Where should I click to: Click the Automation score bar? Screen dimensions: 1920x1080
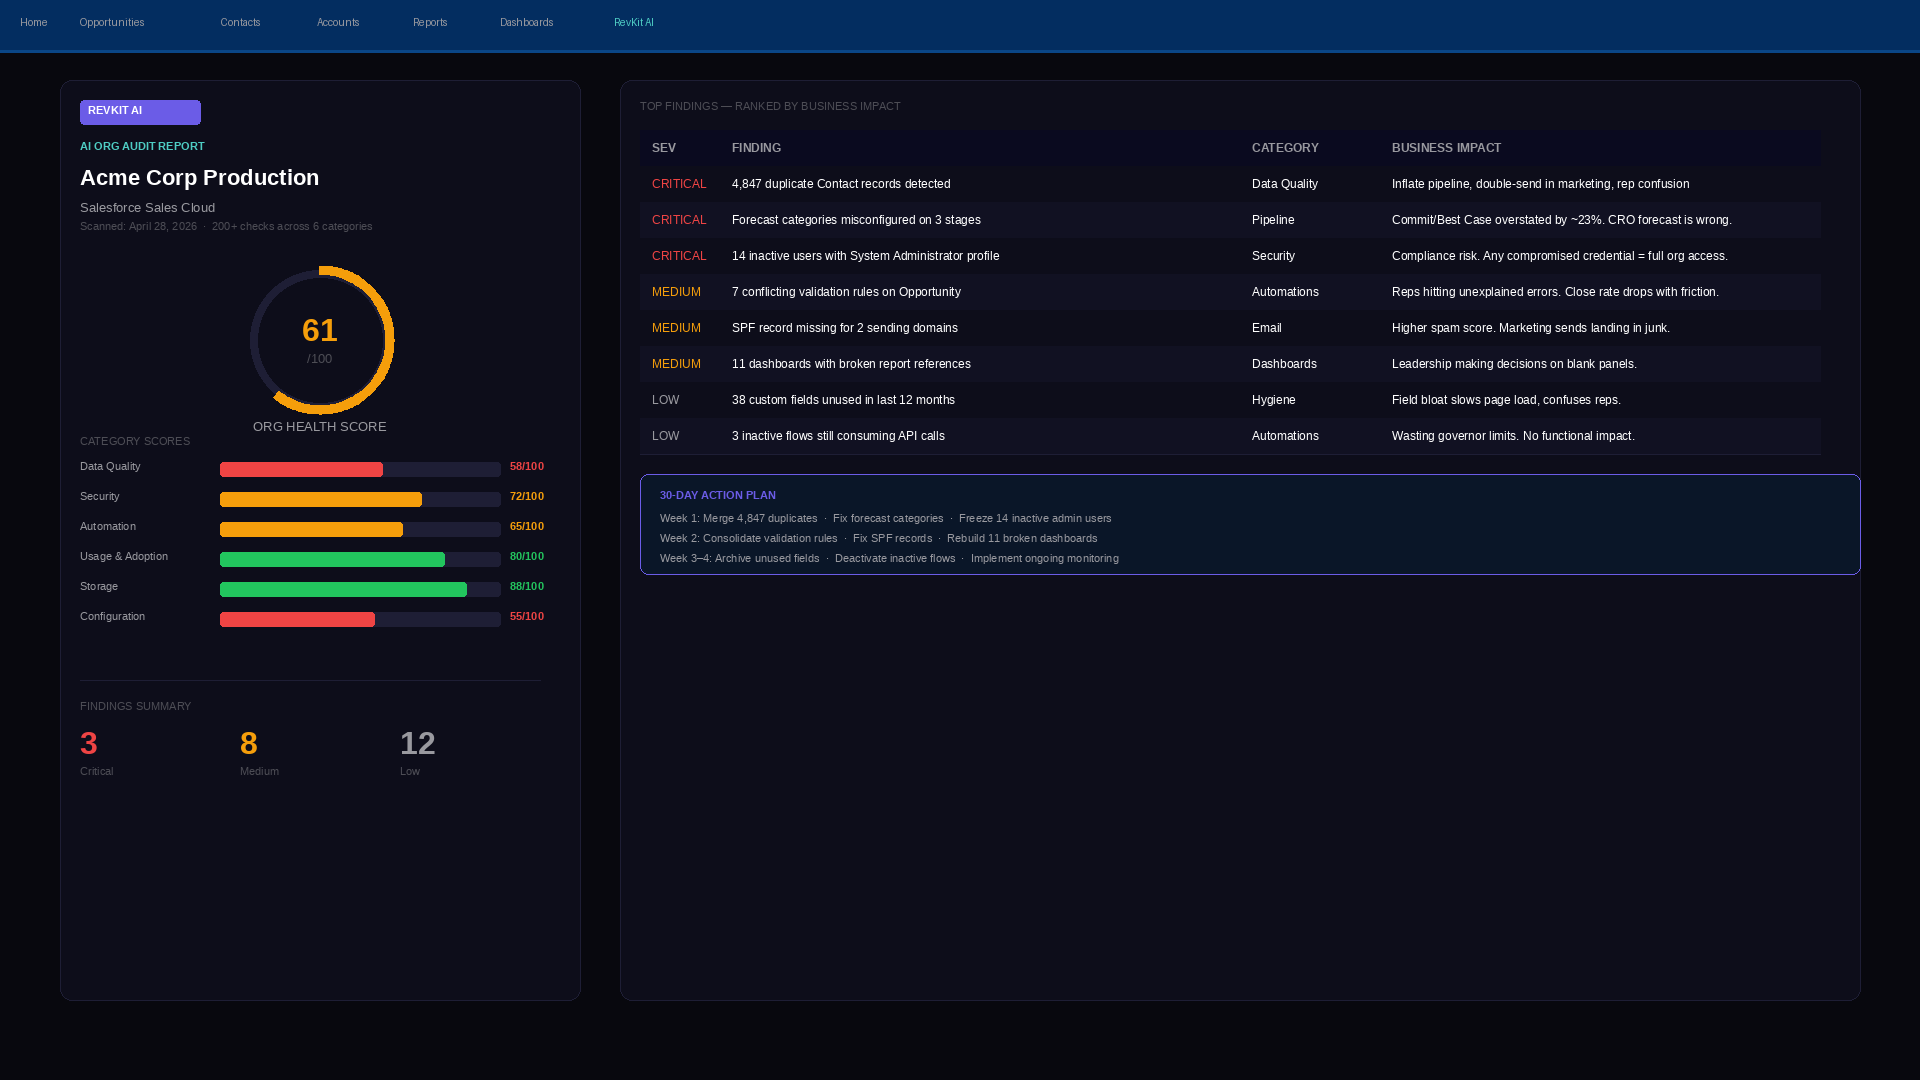pyautogui.click(x=360, y=530)
